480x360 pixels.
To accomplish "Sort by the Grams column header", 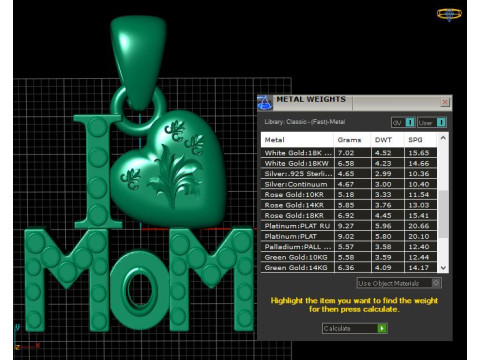I will point(352,140).
